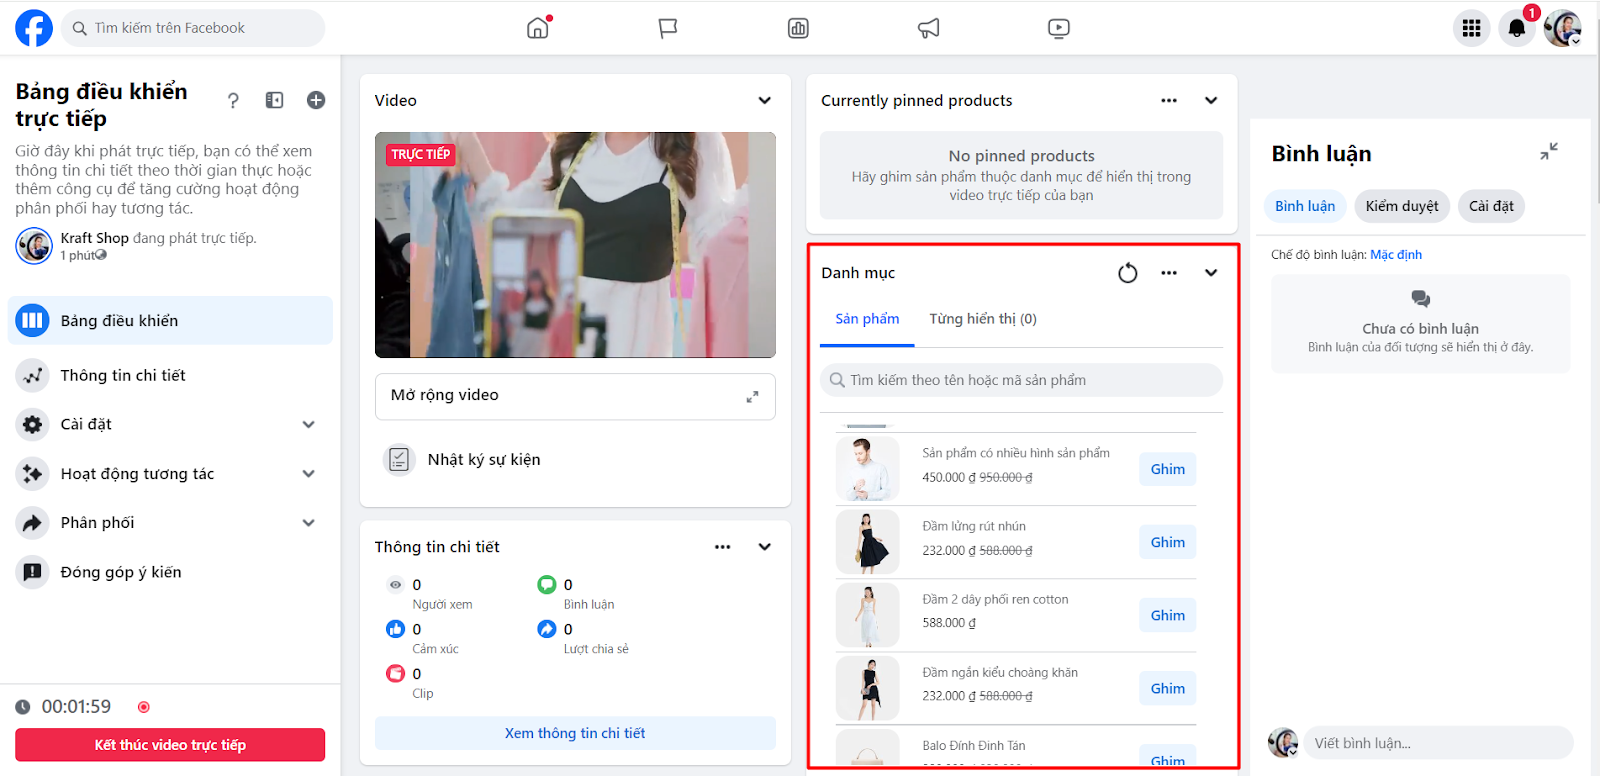Click the Kraft Shop page name link
This screenshot has width=1600, height=776.
[94, 238]
